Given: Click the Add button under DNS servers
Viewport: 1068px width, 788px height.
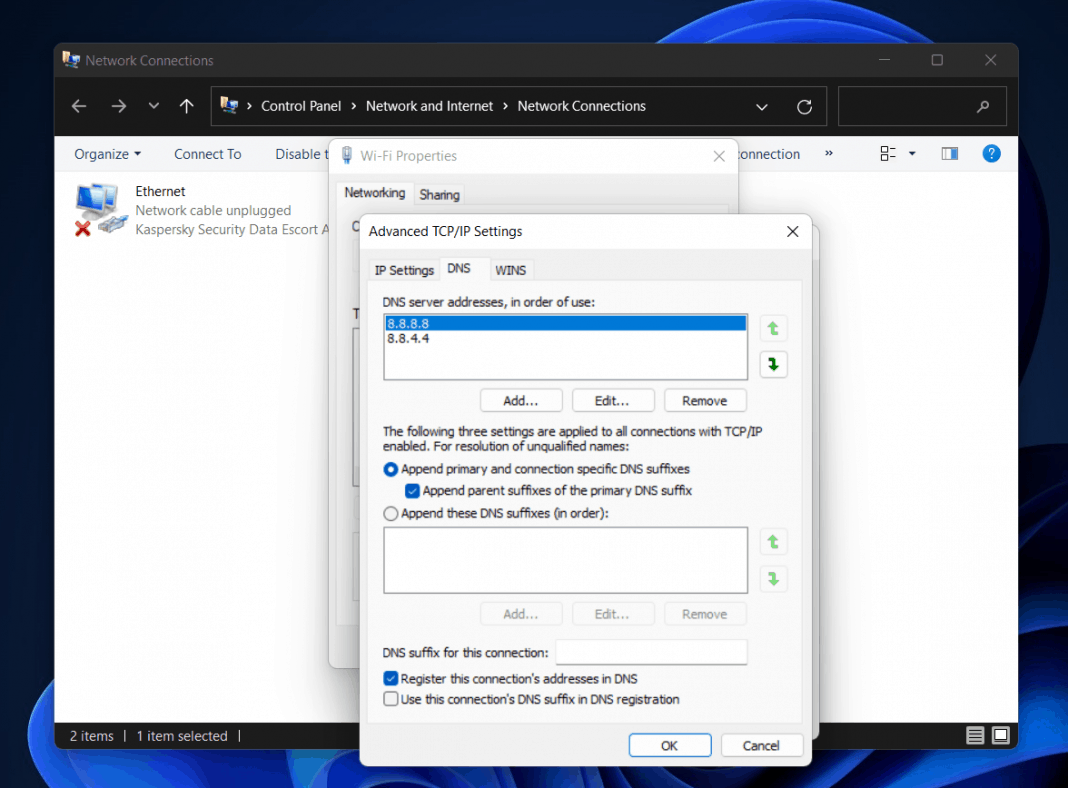Looking at the screenshot, I should 521,400.
